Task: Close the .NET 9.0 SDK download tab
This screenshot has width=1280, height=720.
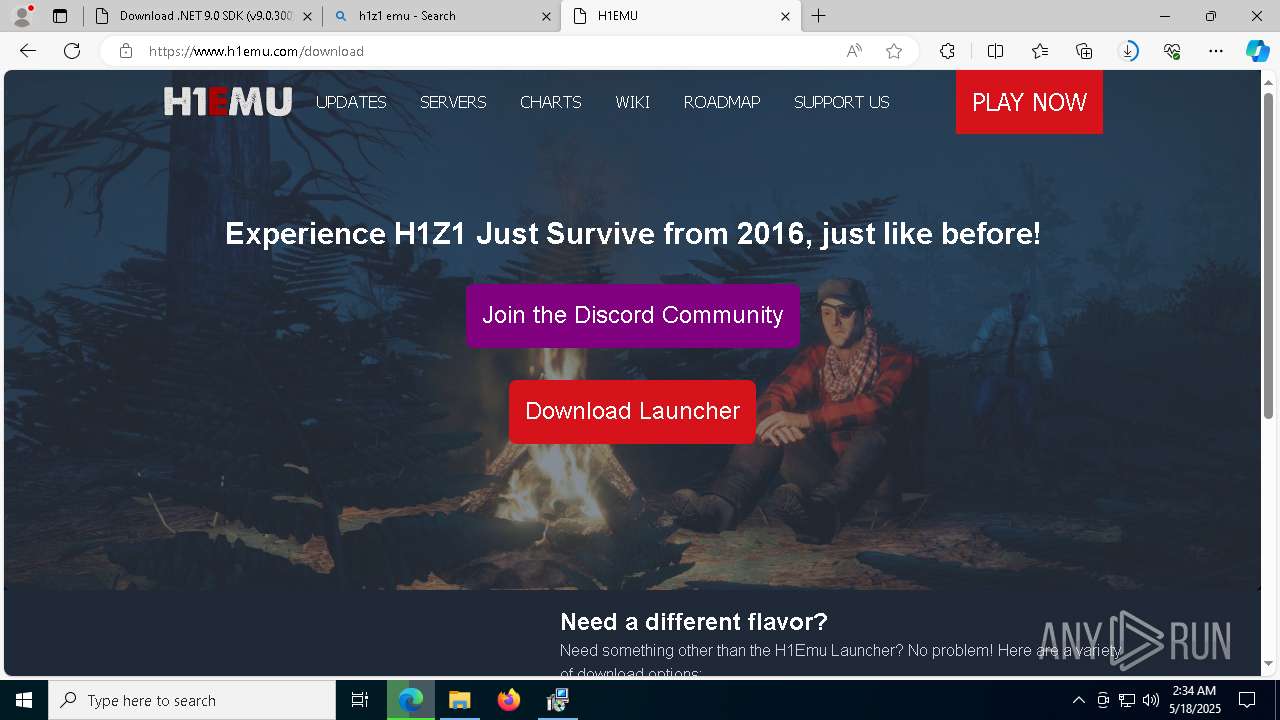Action: coord(307,16)
